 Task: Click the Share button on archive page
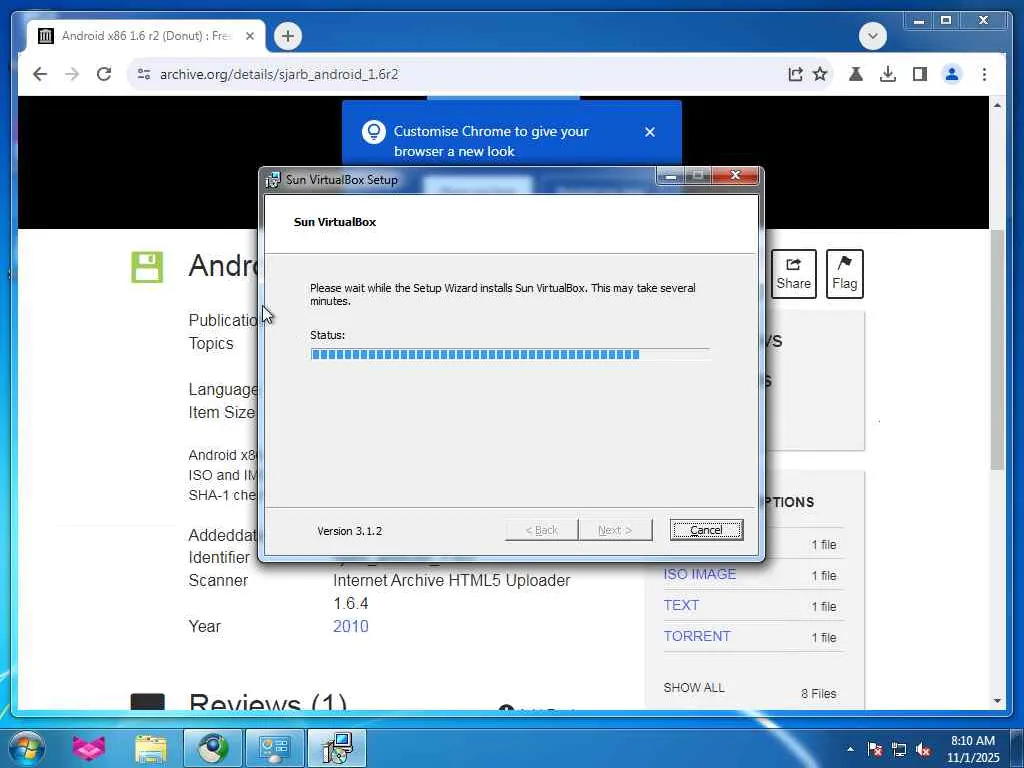793,274
